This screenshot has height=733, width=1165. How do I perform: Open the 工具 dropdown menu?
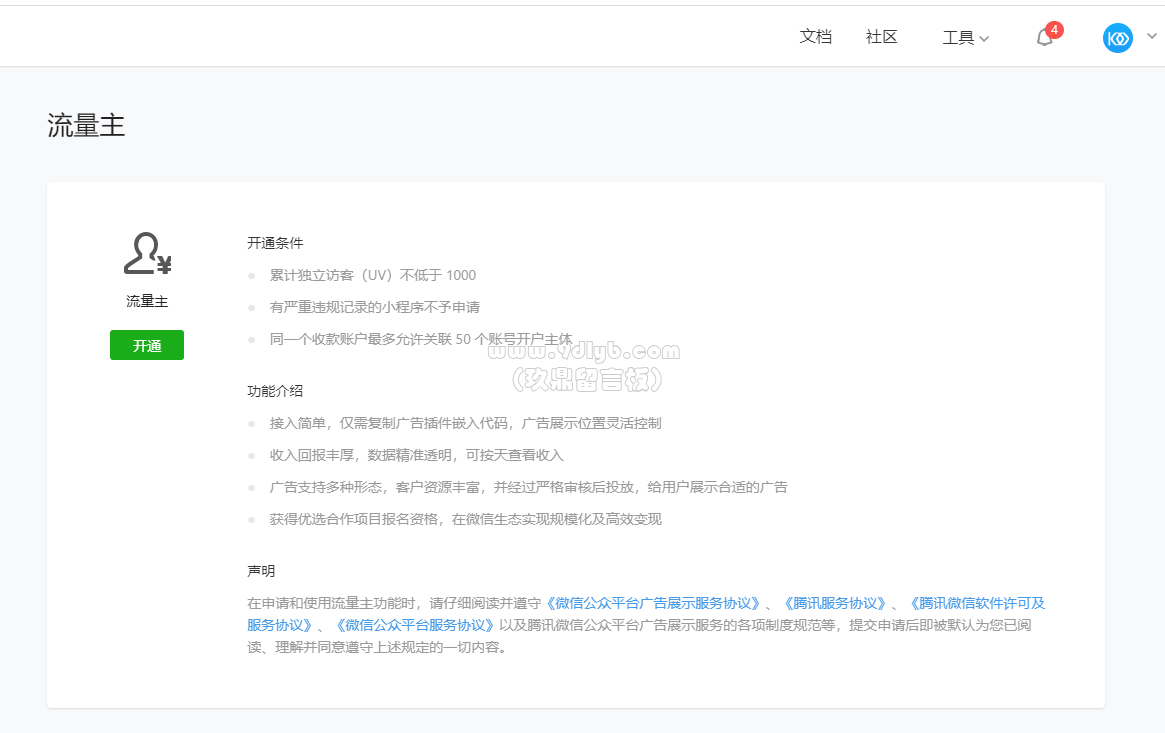[x=965, y=38]
